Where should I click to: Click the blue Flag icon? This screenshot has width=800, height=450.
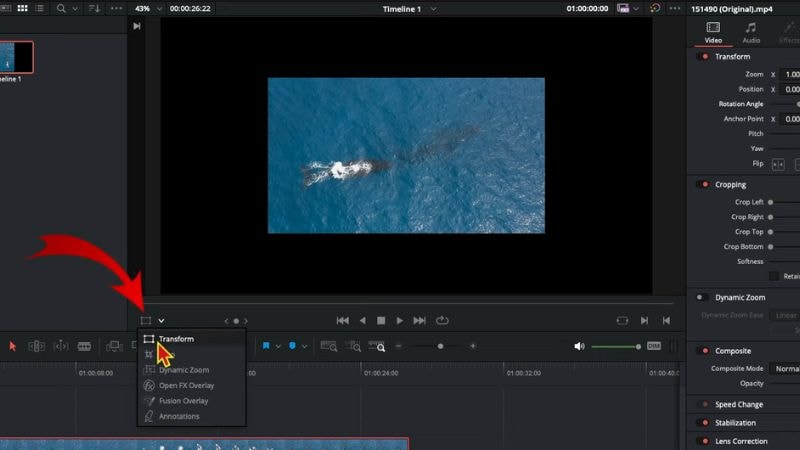click(266, 346)
